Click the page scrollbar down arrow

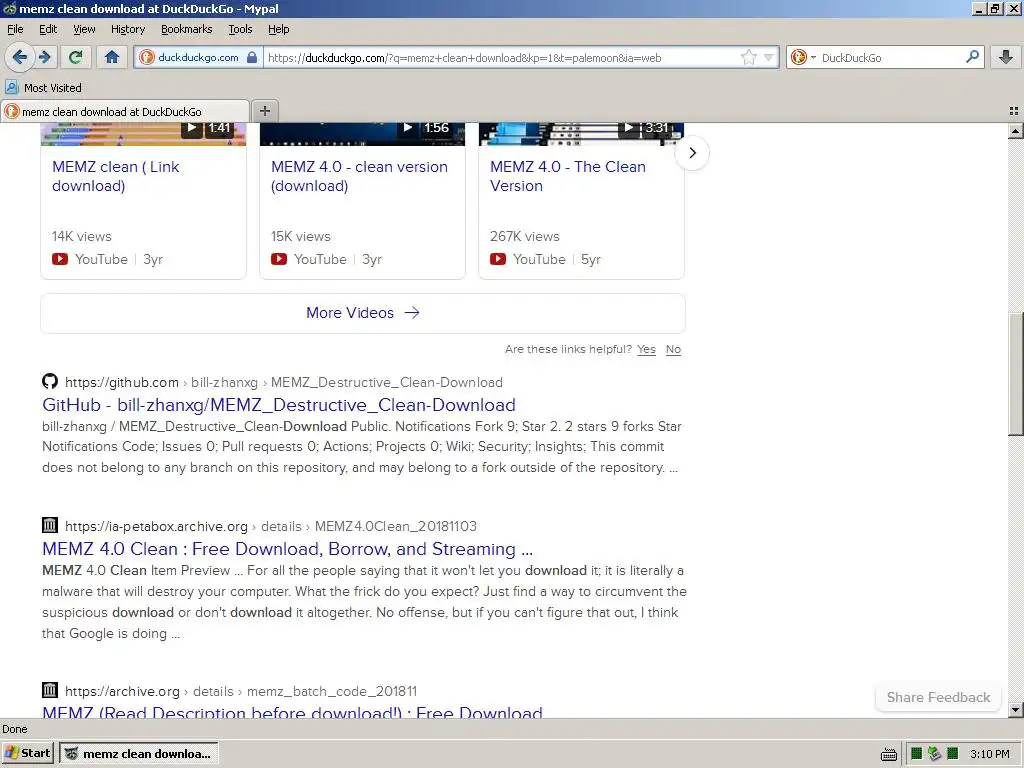(x=1016, y=709)
